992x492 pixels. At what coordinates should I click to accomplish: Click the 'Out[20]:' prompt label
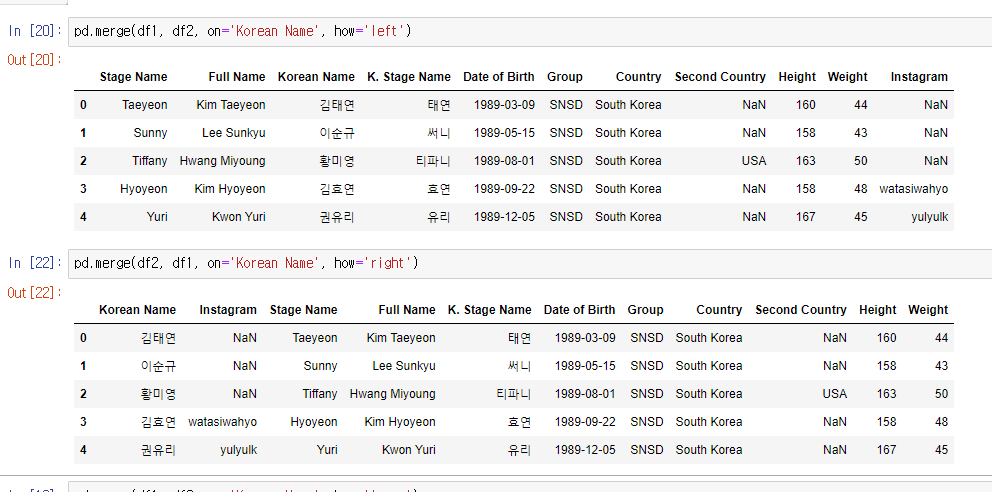coord(34,59)
